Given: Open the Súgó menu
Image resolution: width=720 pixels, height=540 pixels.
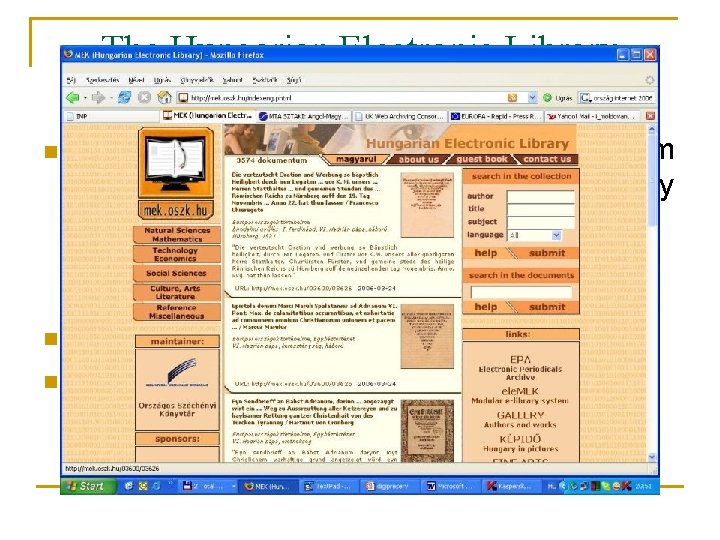Looking at the screenshot, I should (294, 80).
